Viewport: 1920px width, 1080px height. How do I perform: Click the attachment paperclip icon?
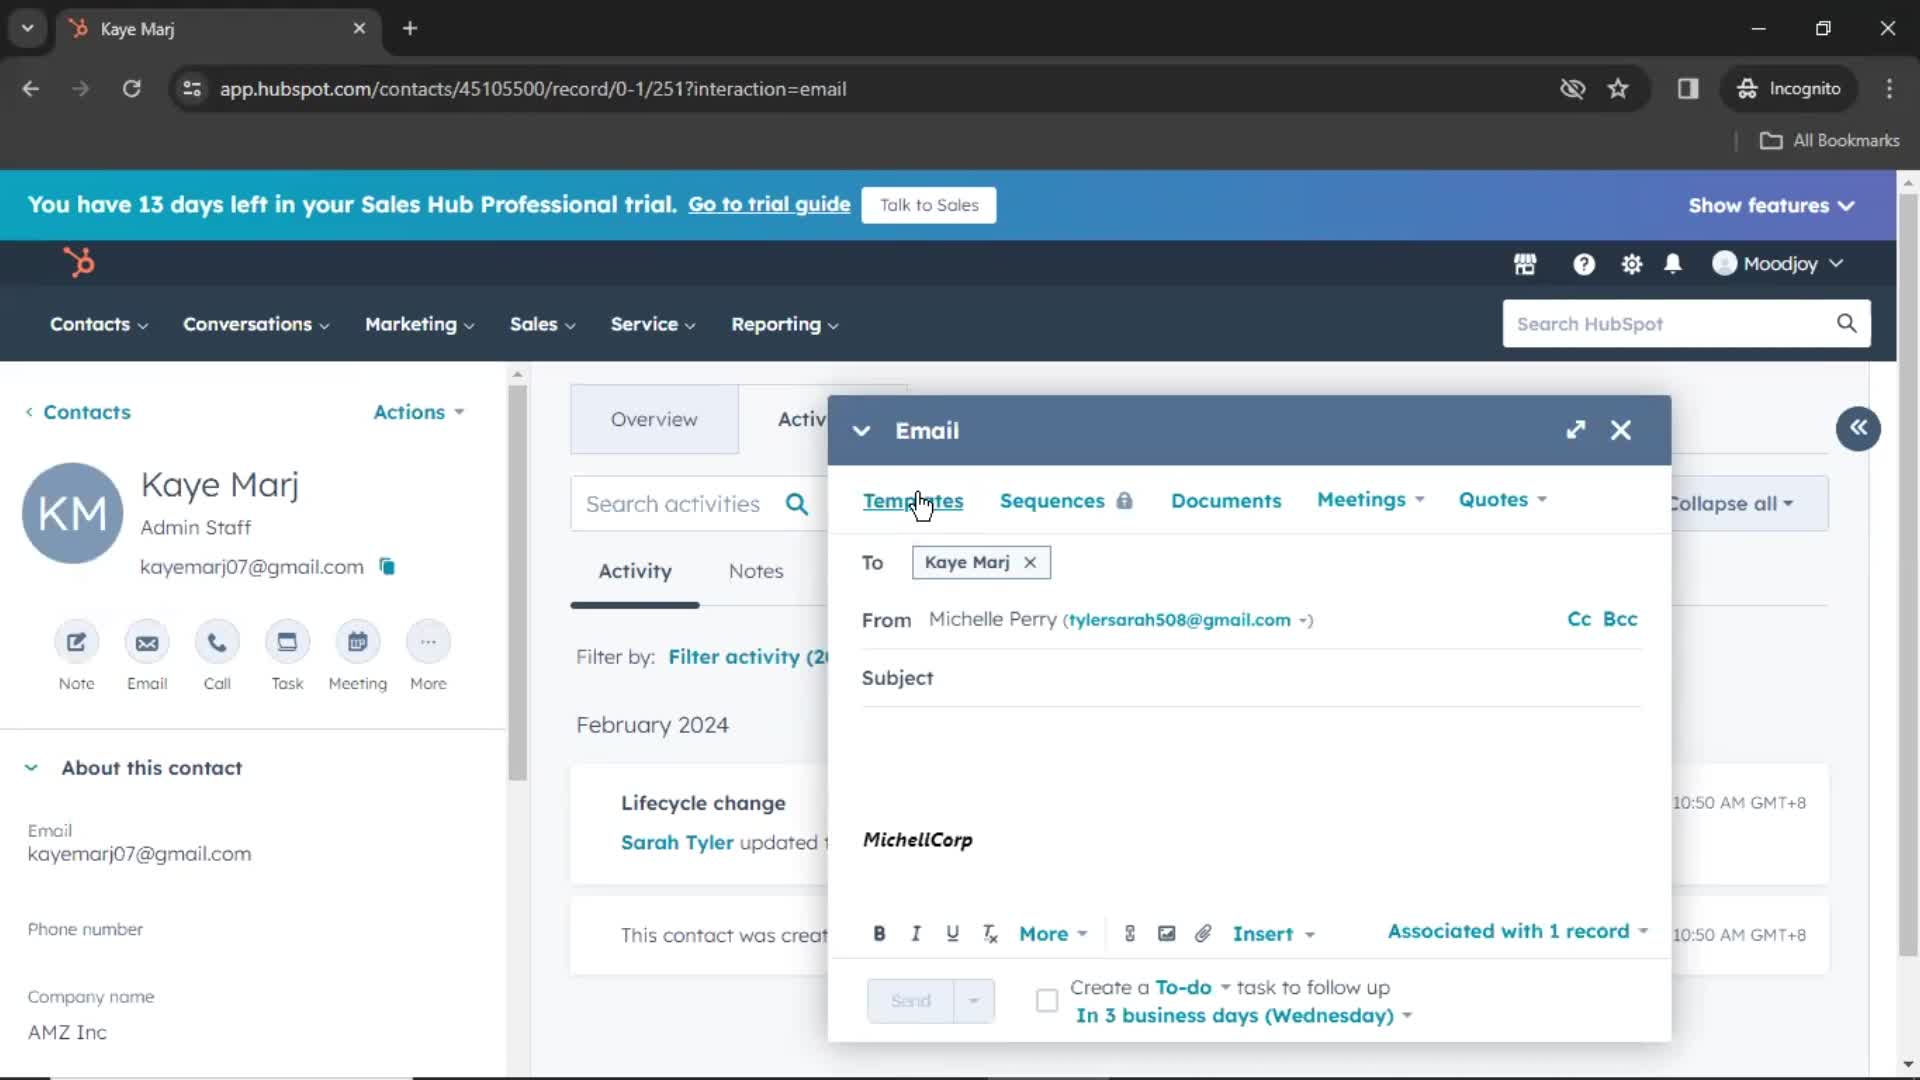[1204, 934]
